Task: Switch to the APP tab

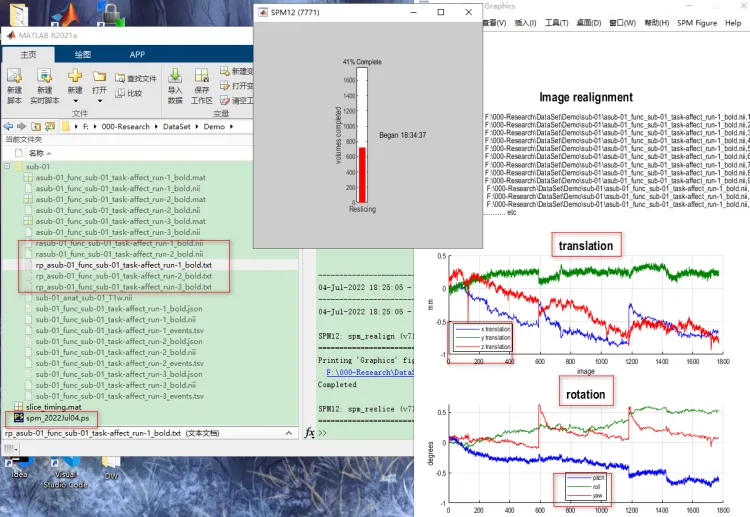Action: click(137, 55)
